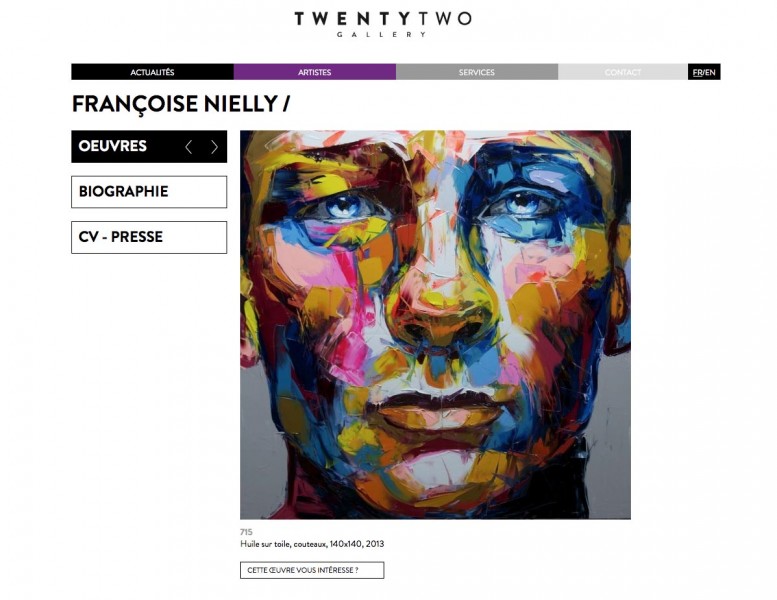Click the Françoise Nielly portrait painting

436,325
